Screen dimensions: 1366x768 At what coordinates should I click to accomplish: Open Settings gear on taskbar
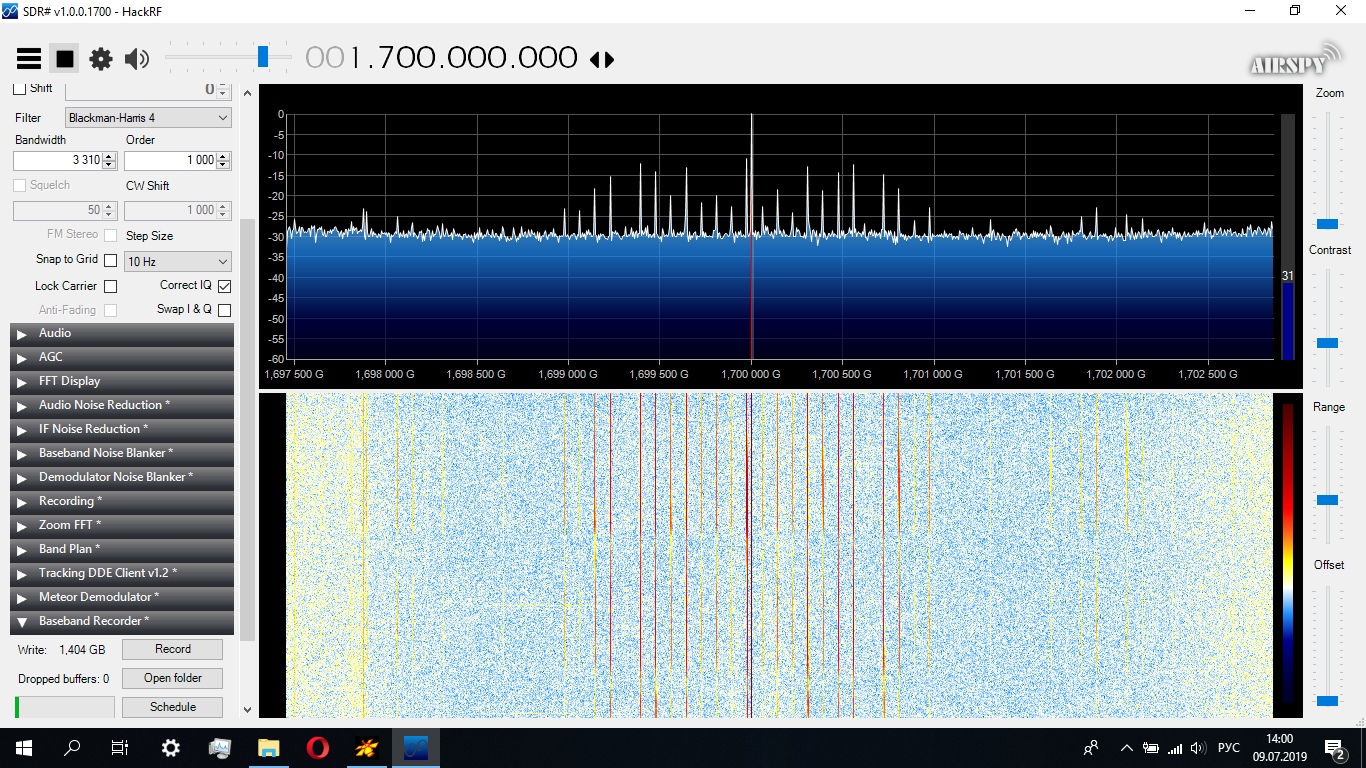[171, 748]
